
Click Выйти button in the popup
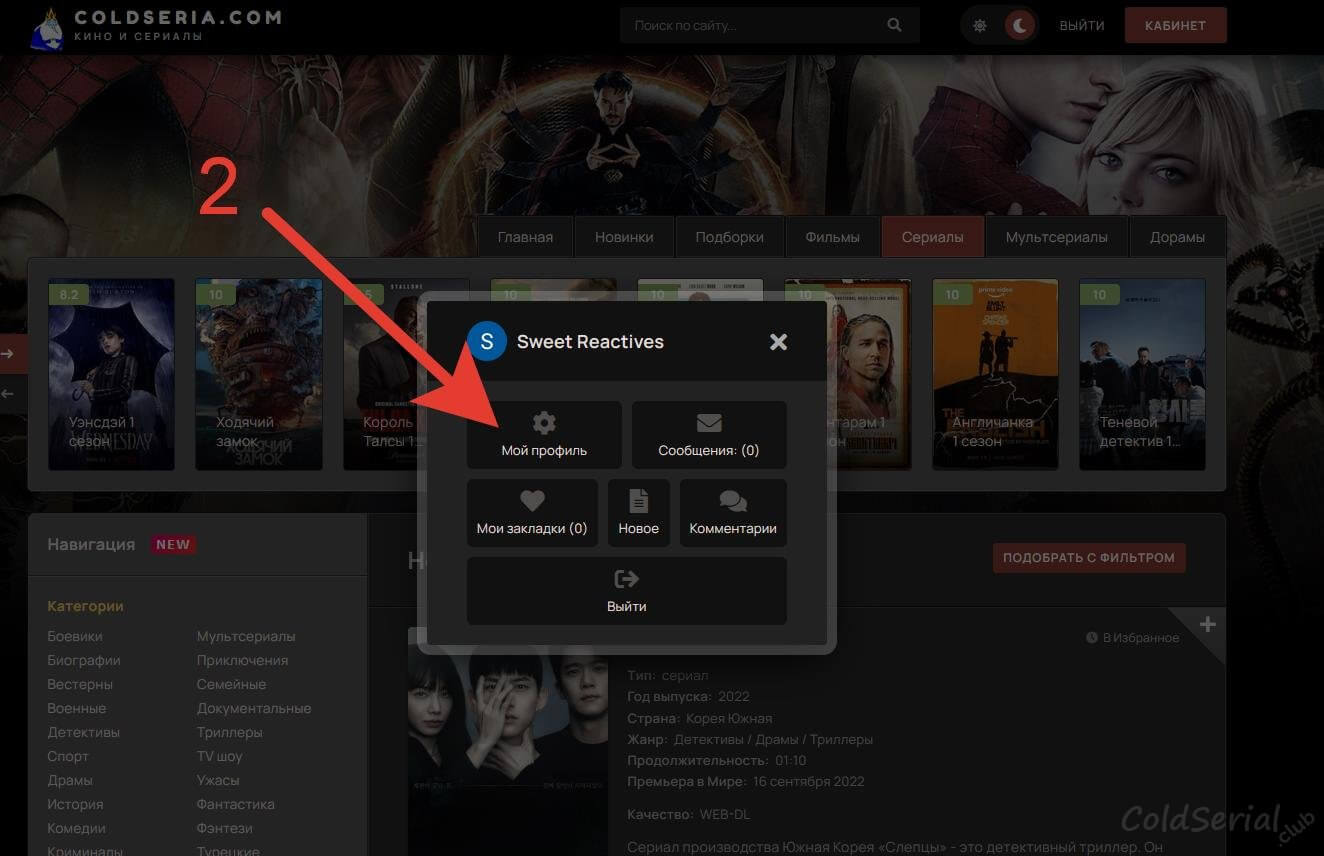627,591
